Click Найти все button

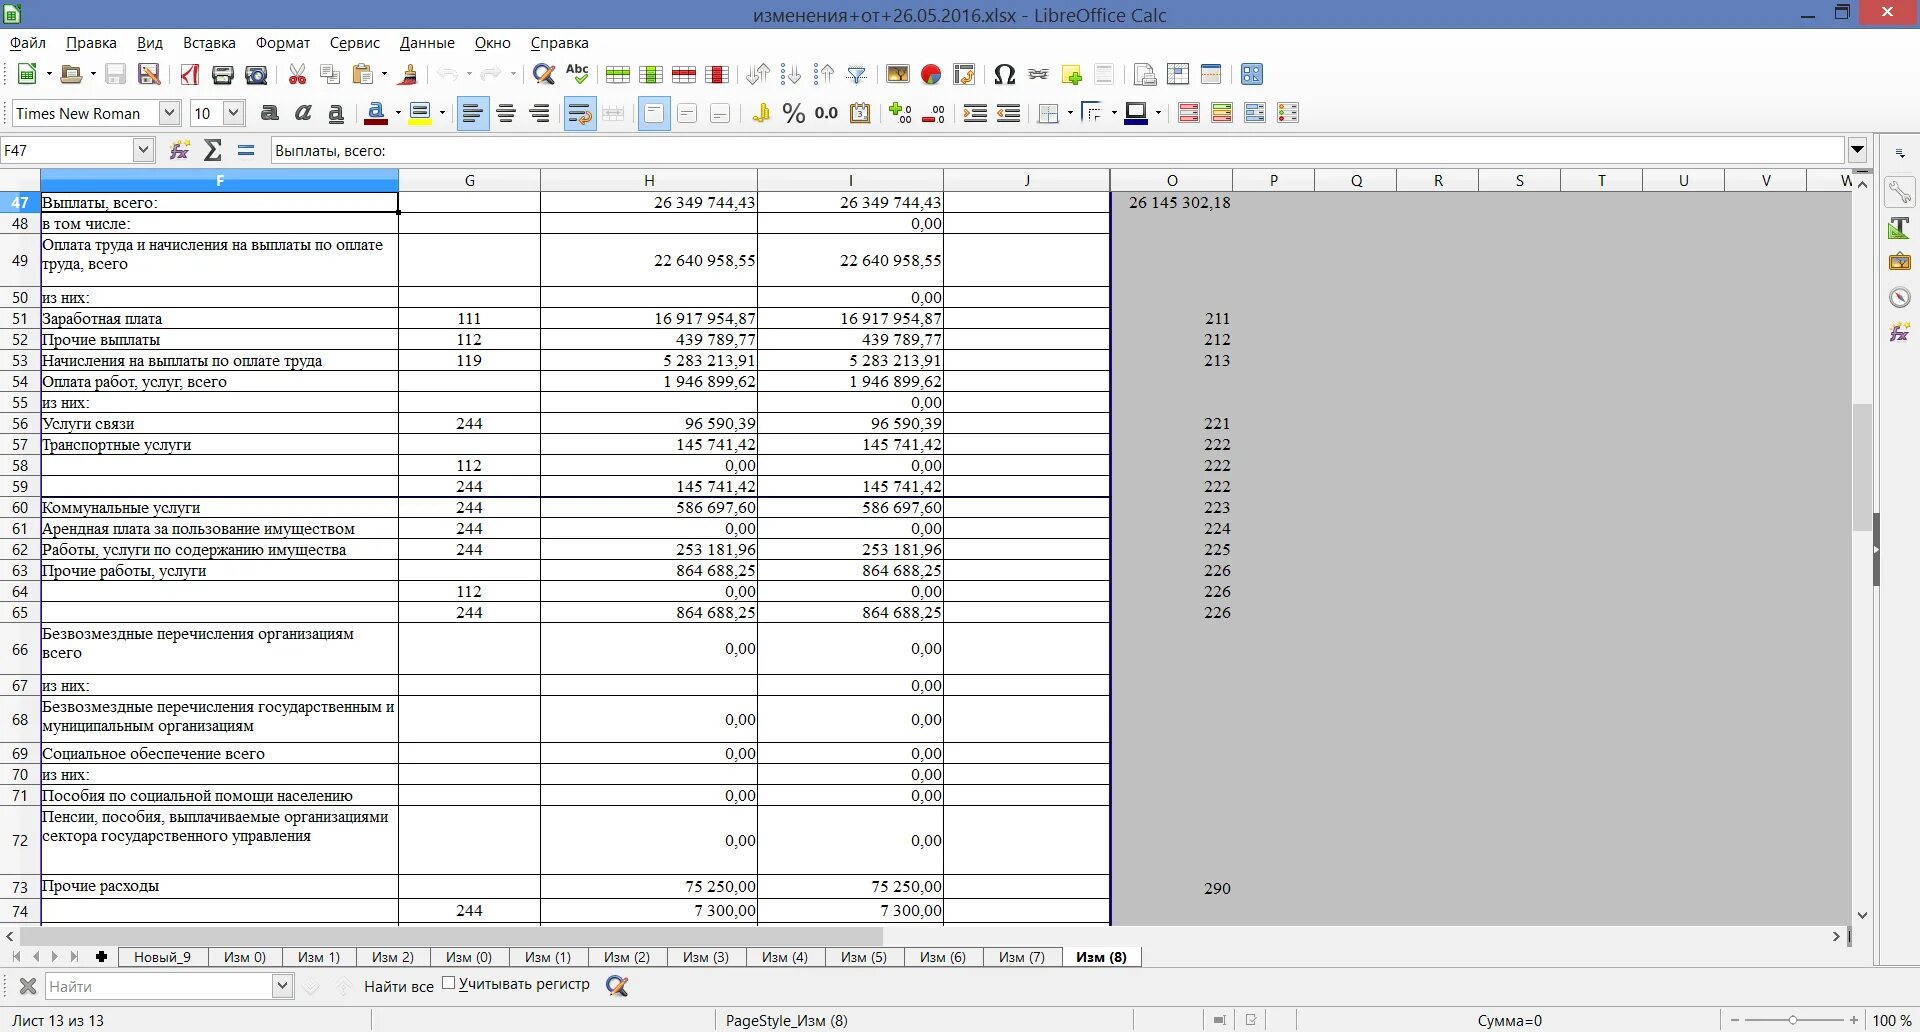point(399,986)
